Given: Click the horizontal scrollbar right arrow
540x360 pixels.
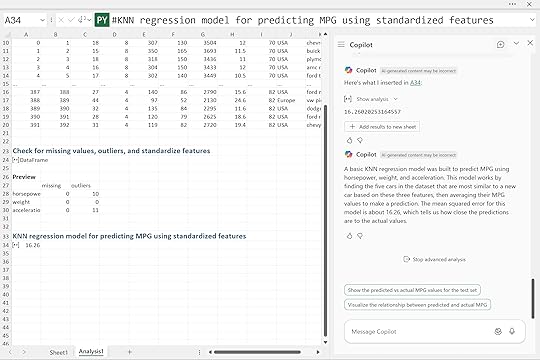Looking at the screenshot, I should coord(318,352).
